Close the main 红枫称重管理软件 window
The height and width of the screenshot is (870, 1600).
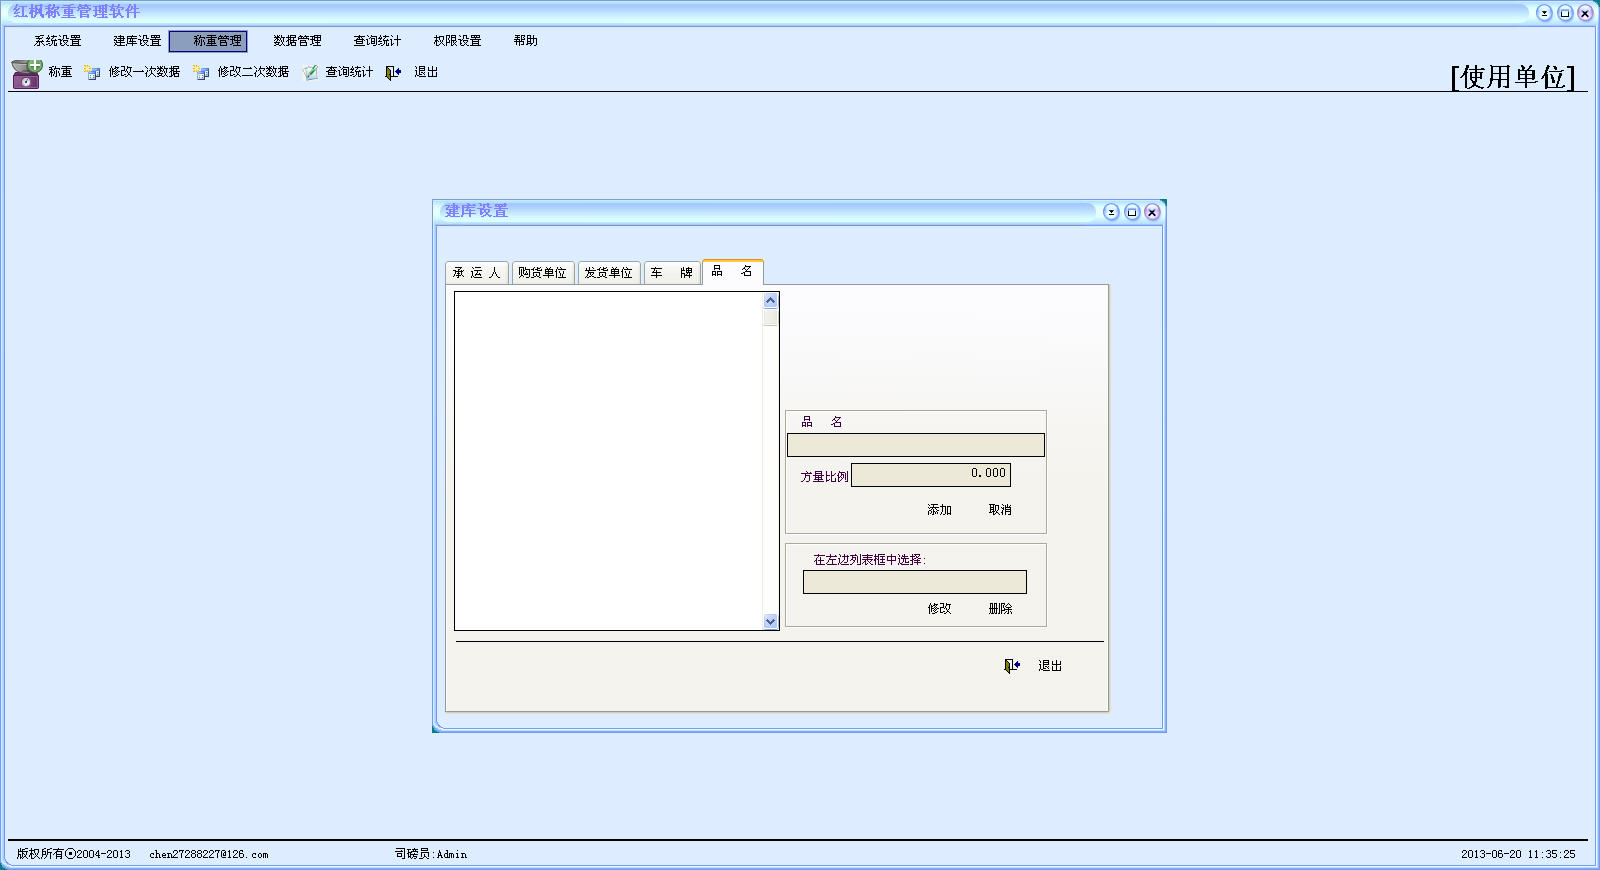pos(1585,13)
